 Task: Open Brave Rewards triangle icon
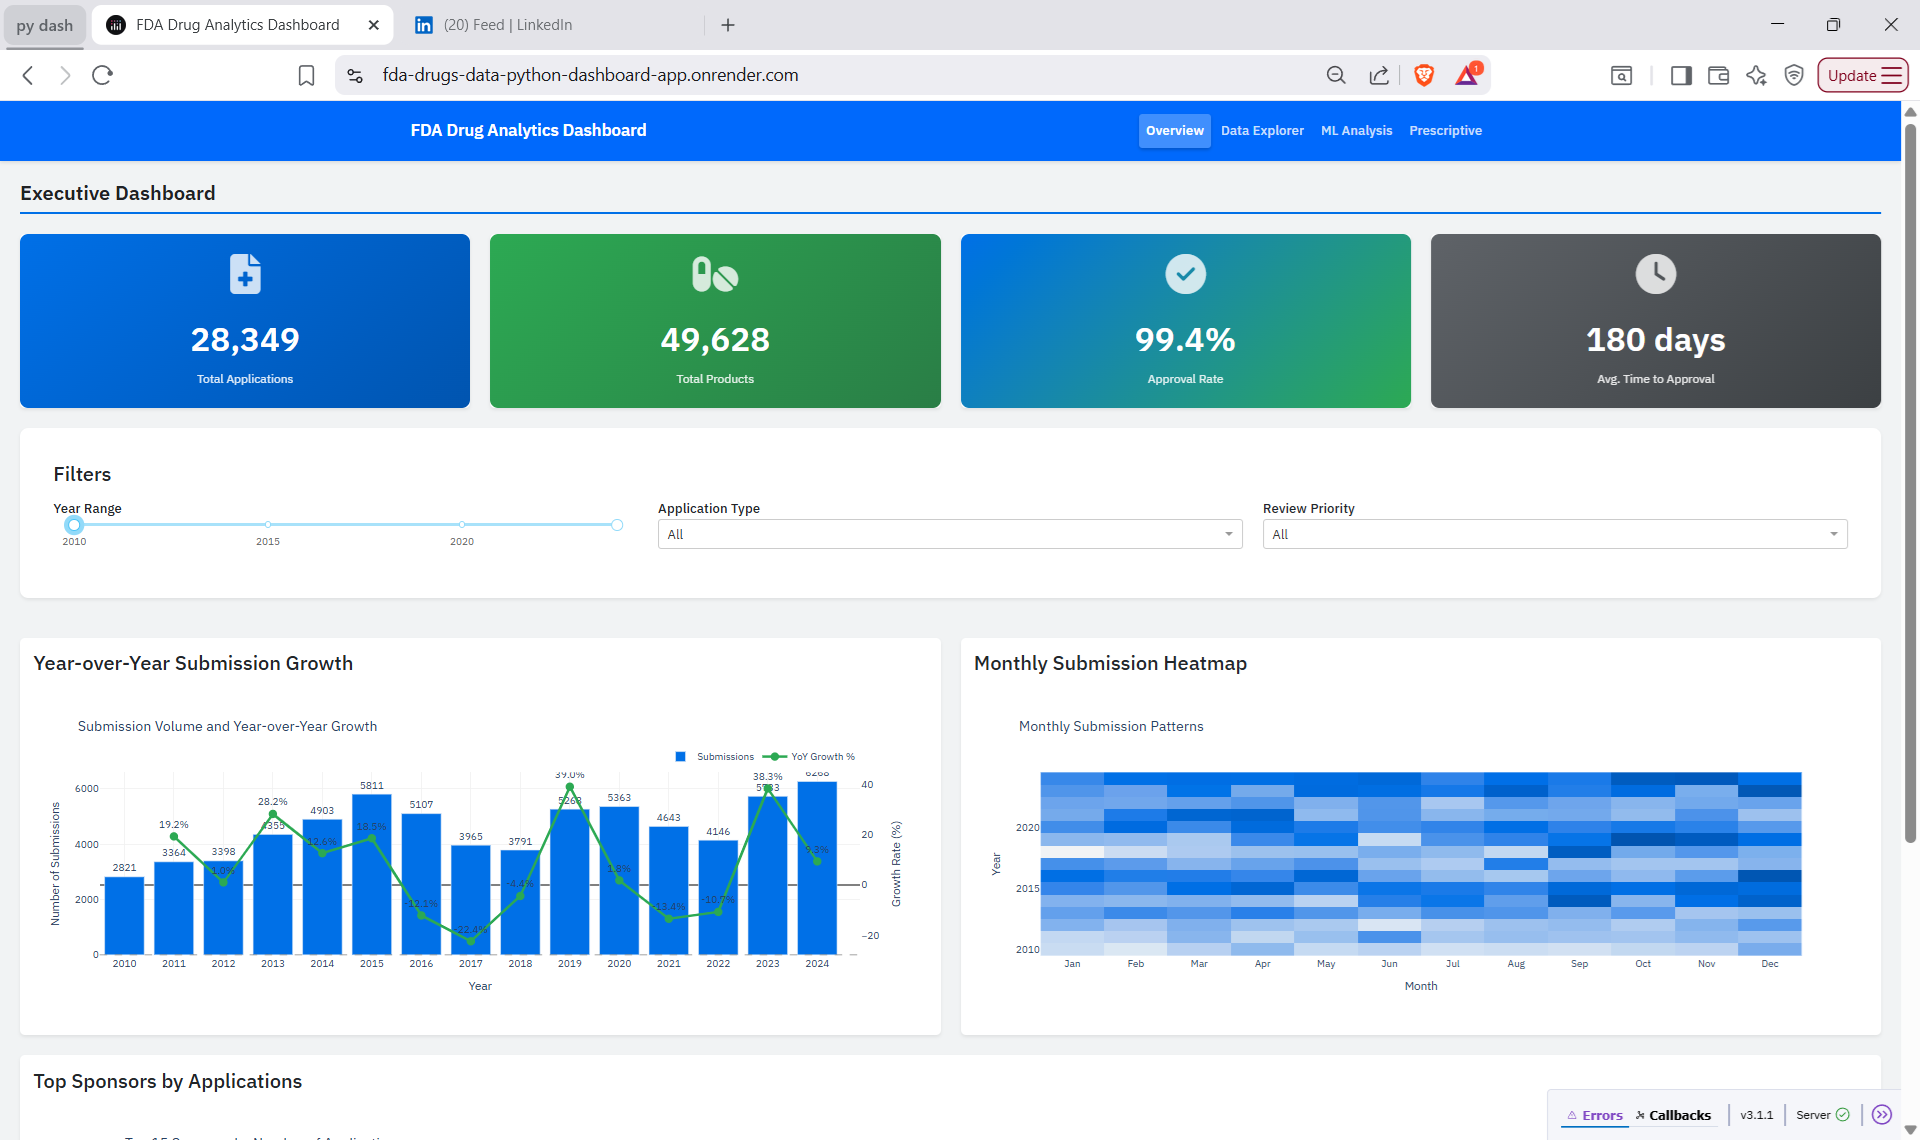tap(1467, 75)
